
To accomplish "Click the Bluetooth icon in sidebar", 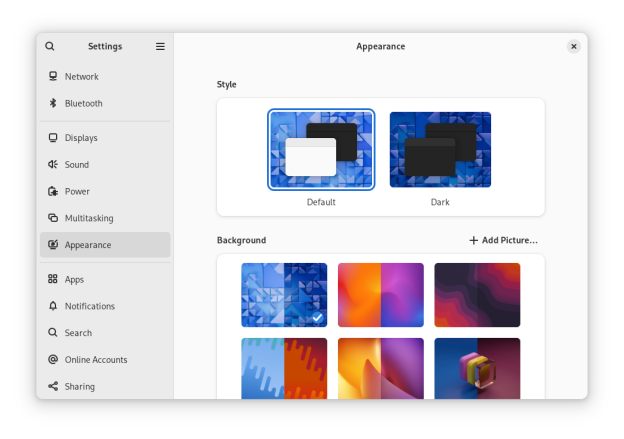I will [53, 103].
